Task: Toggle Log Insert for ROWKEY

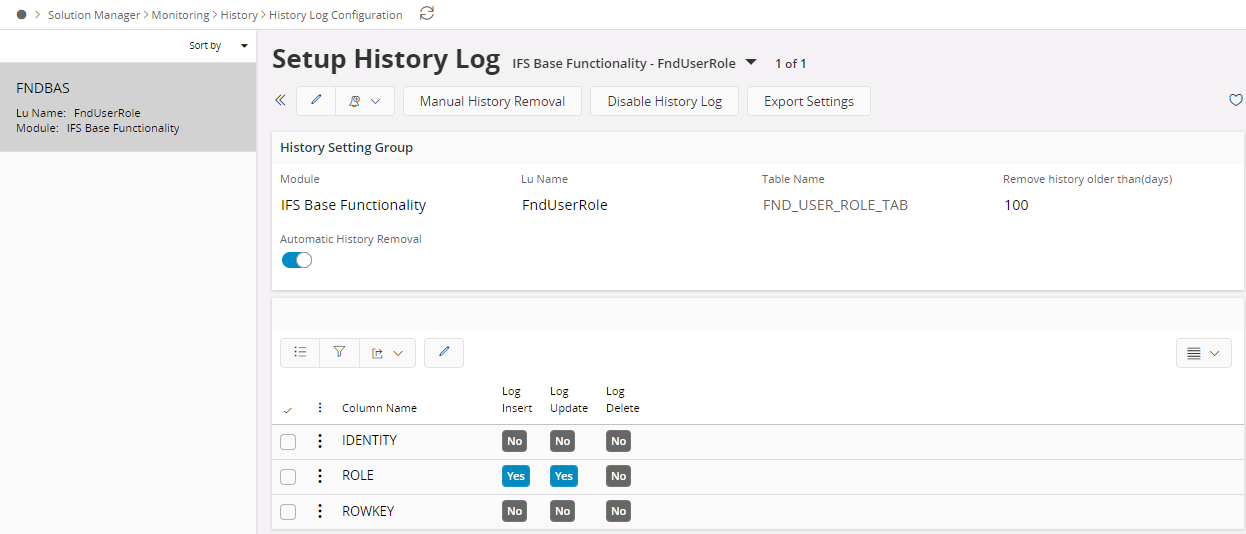Action: click(x=515, y=511)
